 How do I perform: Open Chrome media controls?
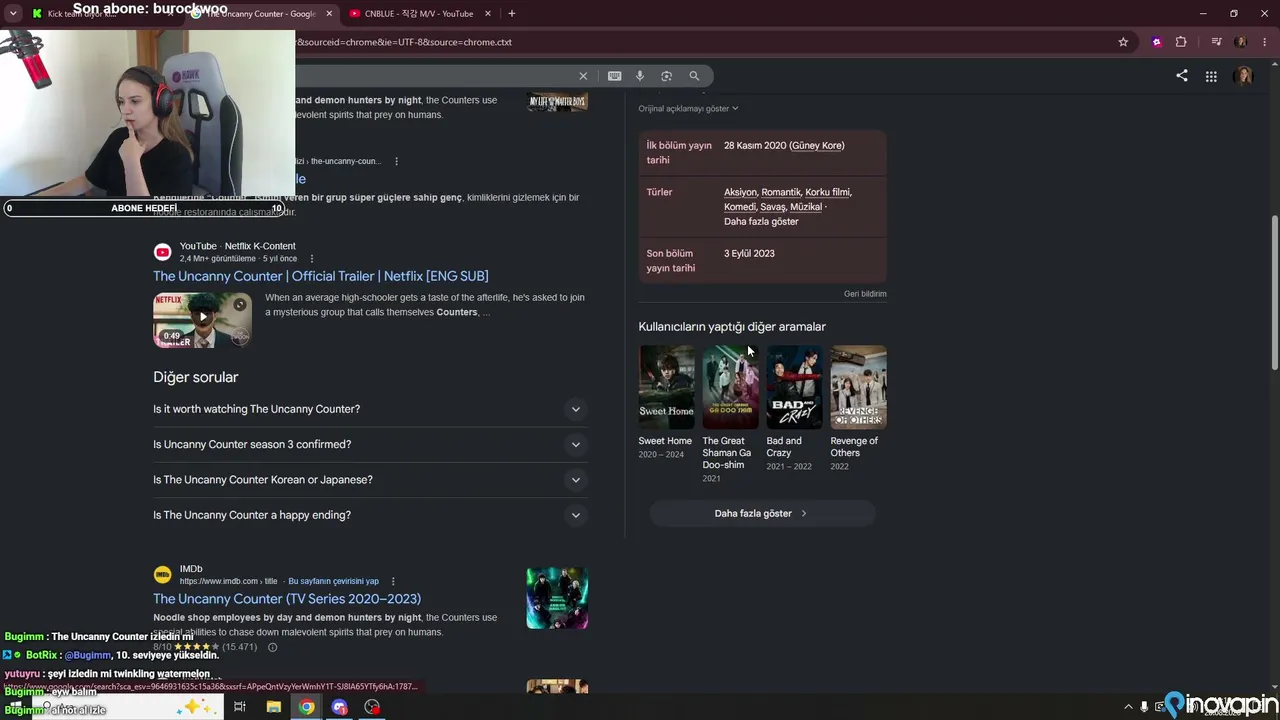pos(1216,42)
